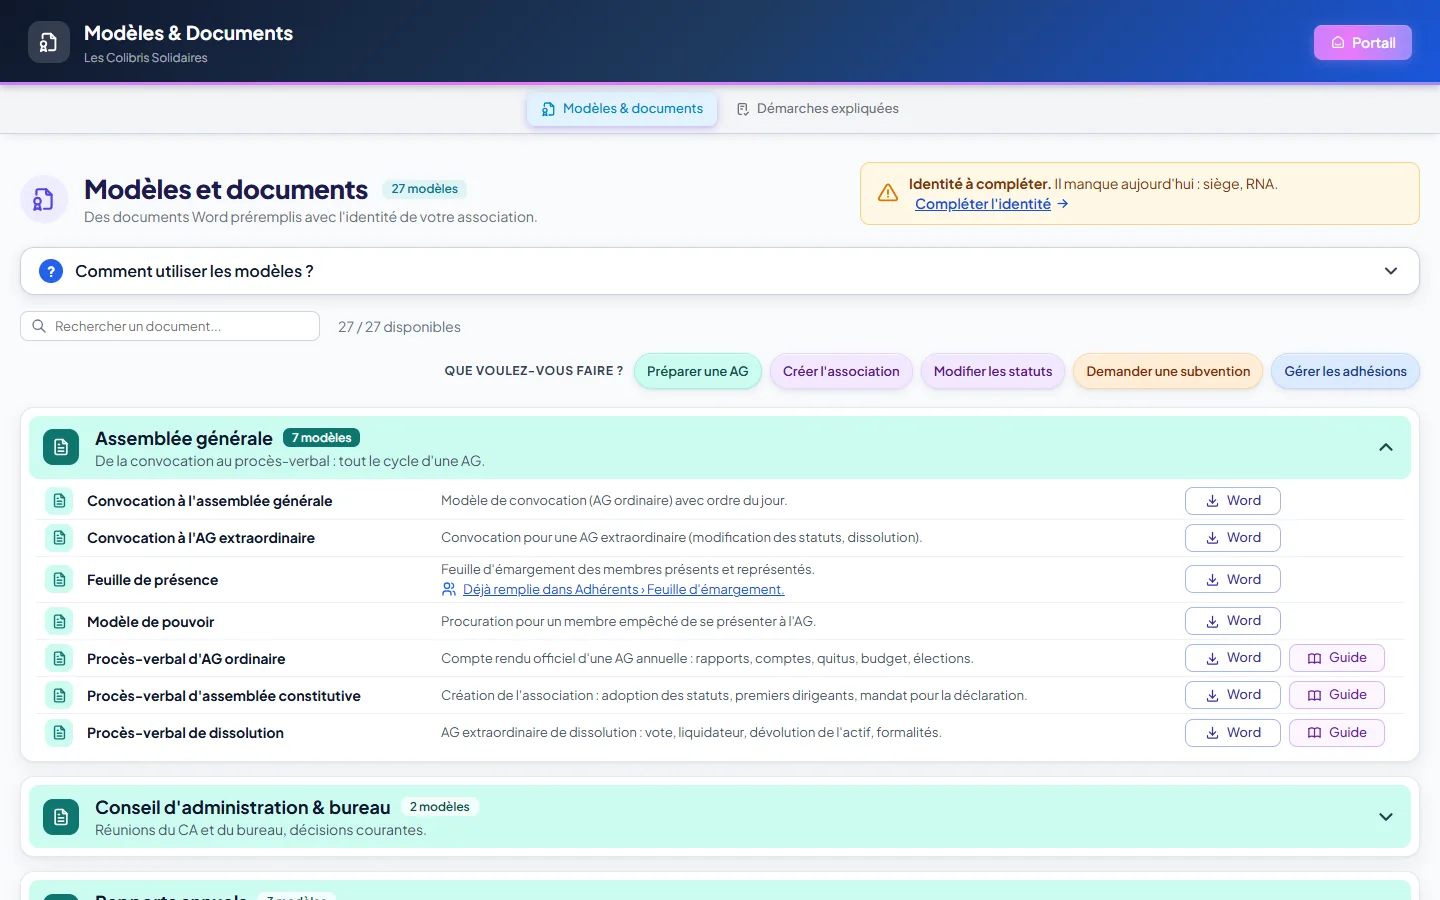Download Word for Feuille de présence

click(x=1233, y=580)
